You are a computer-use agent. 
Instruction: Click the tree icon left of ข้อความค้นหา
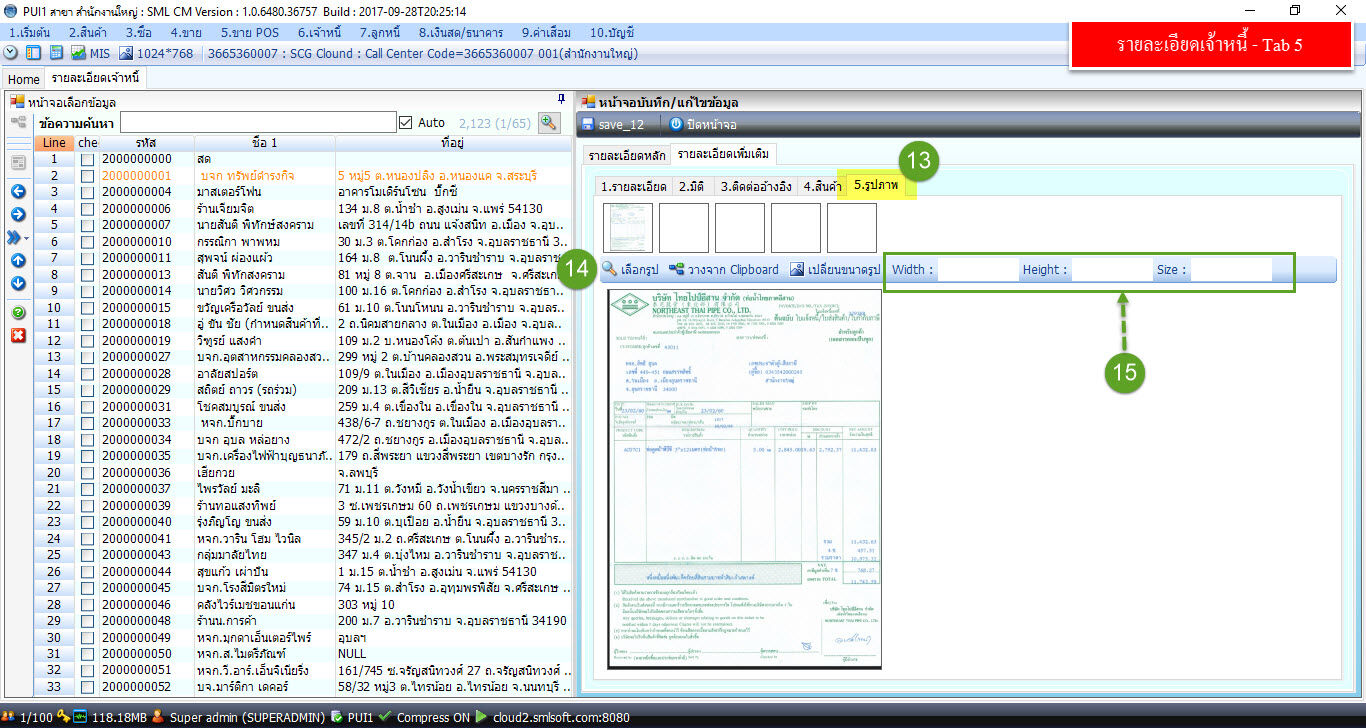tap(18, 122)
